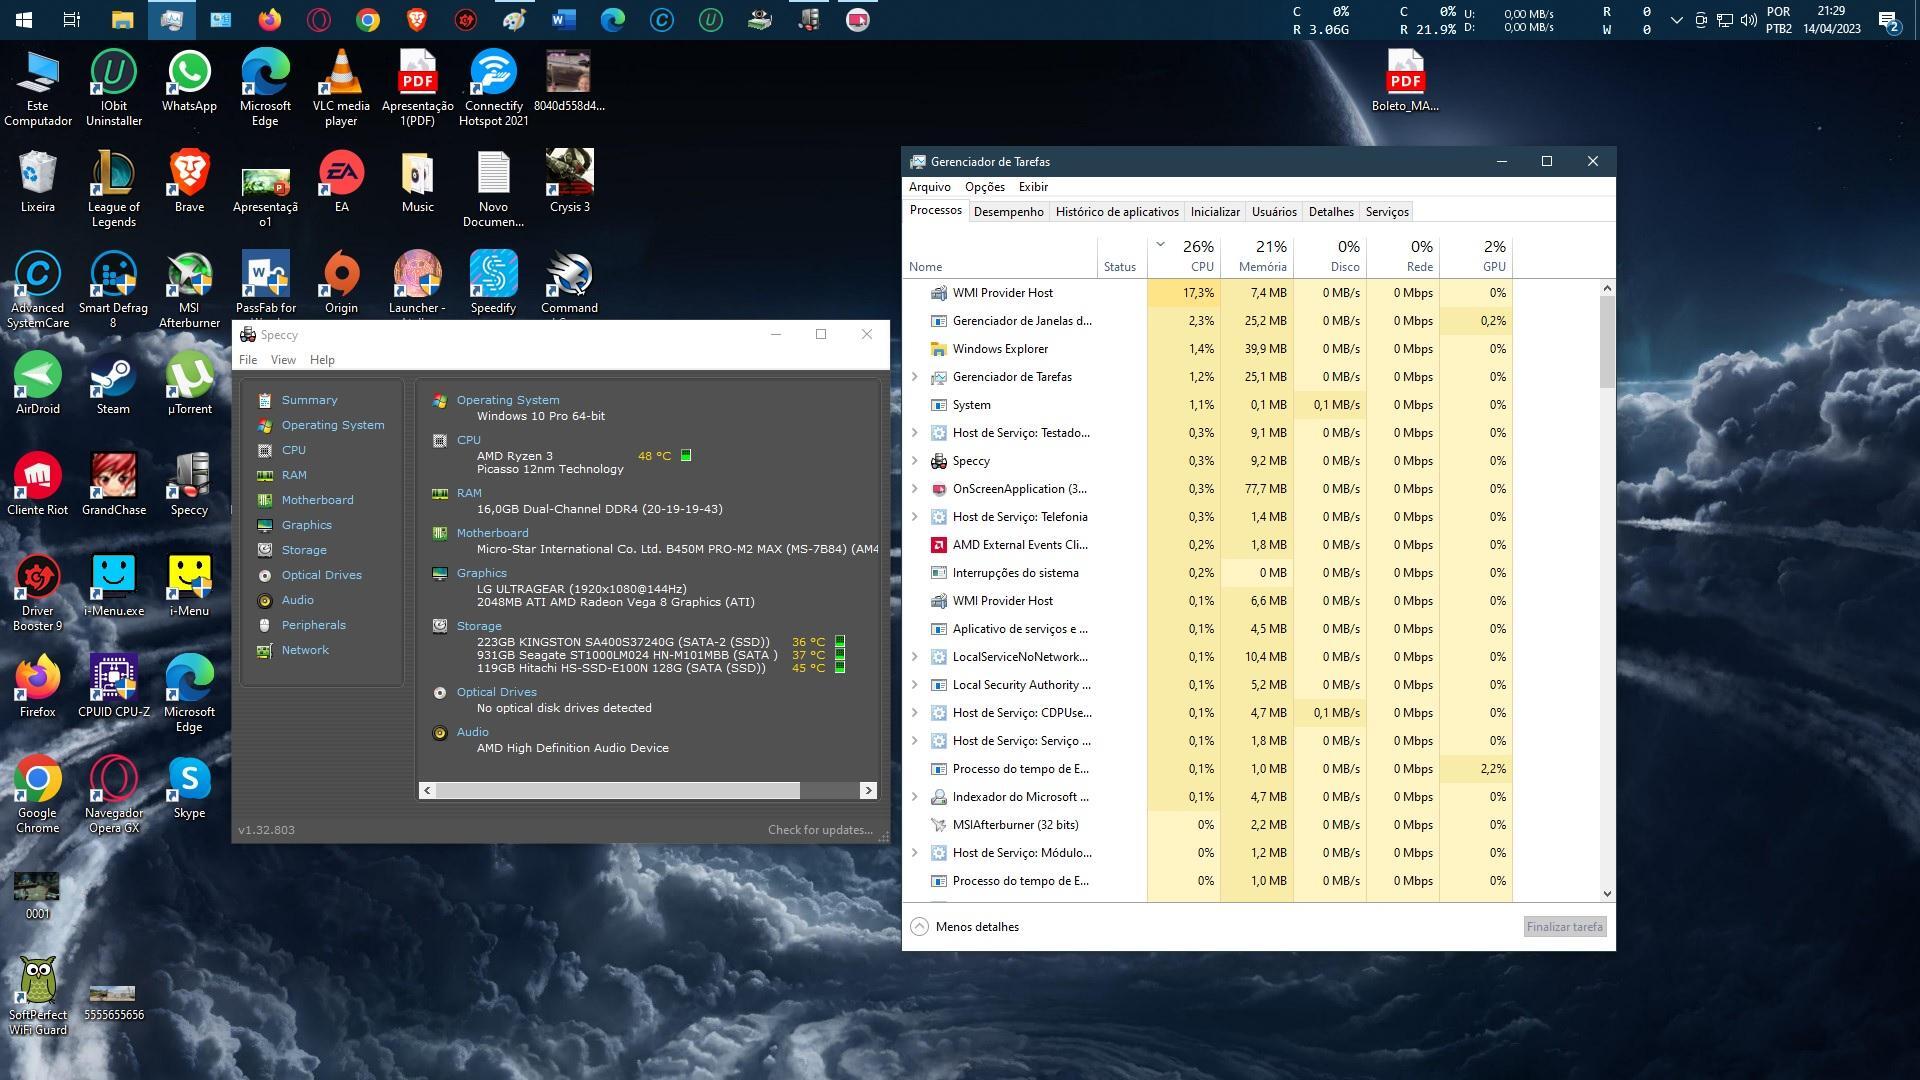Open Microsoft Word from the taskbar
1920x1080 pixels.
(x=563, y=19)
